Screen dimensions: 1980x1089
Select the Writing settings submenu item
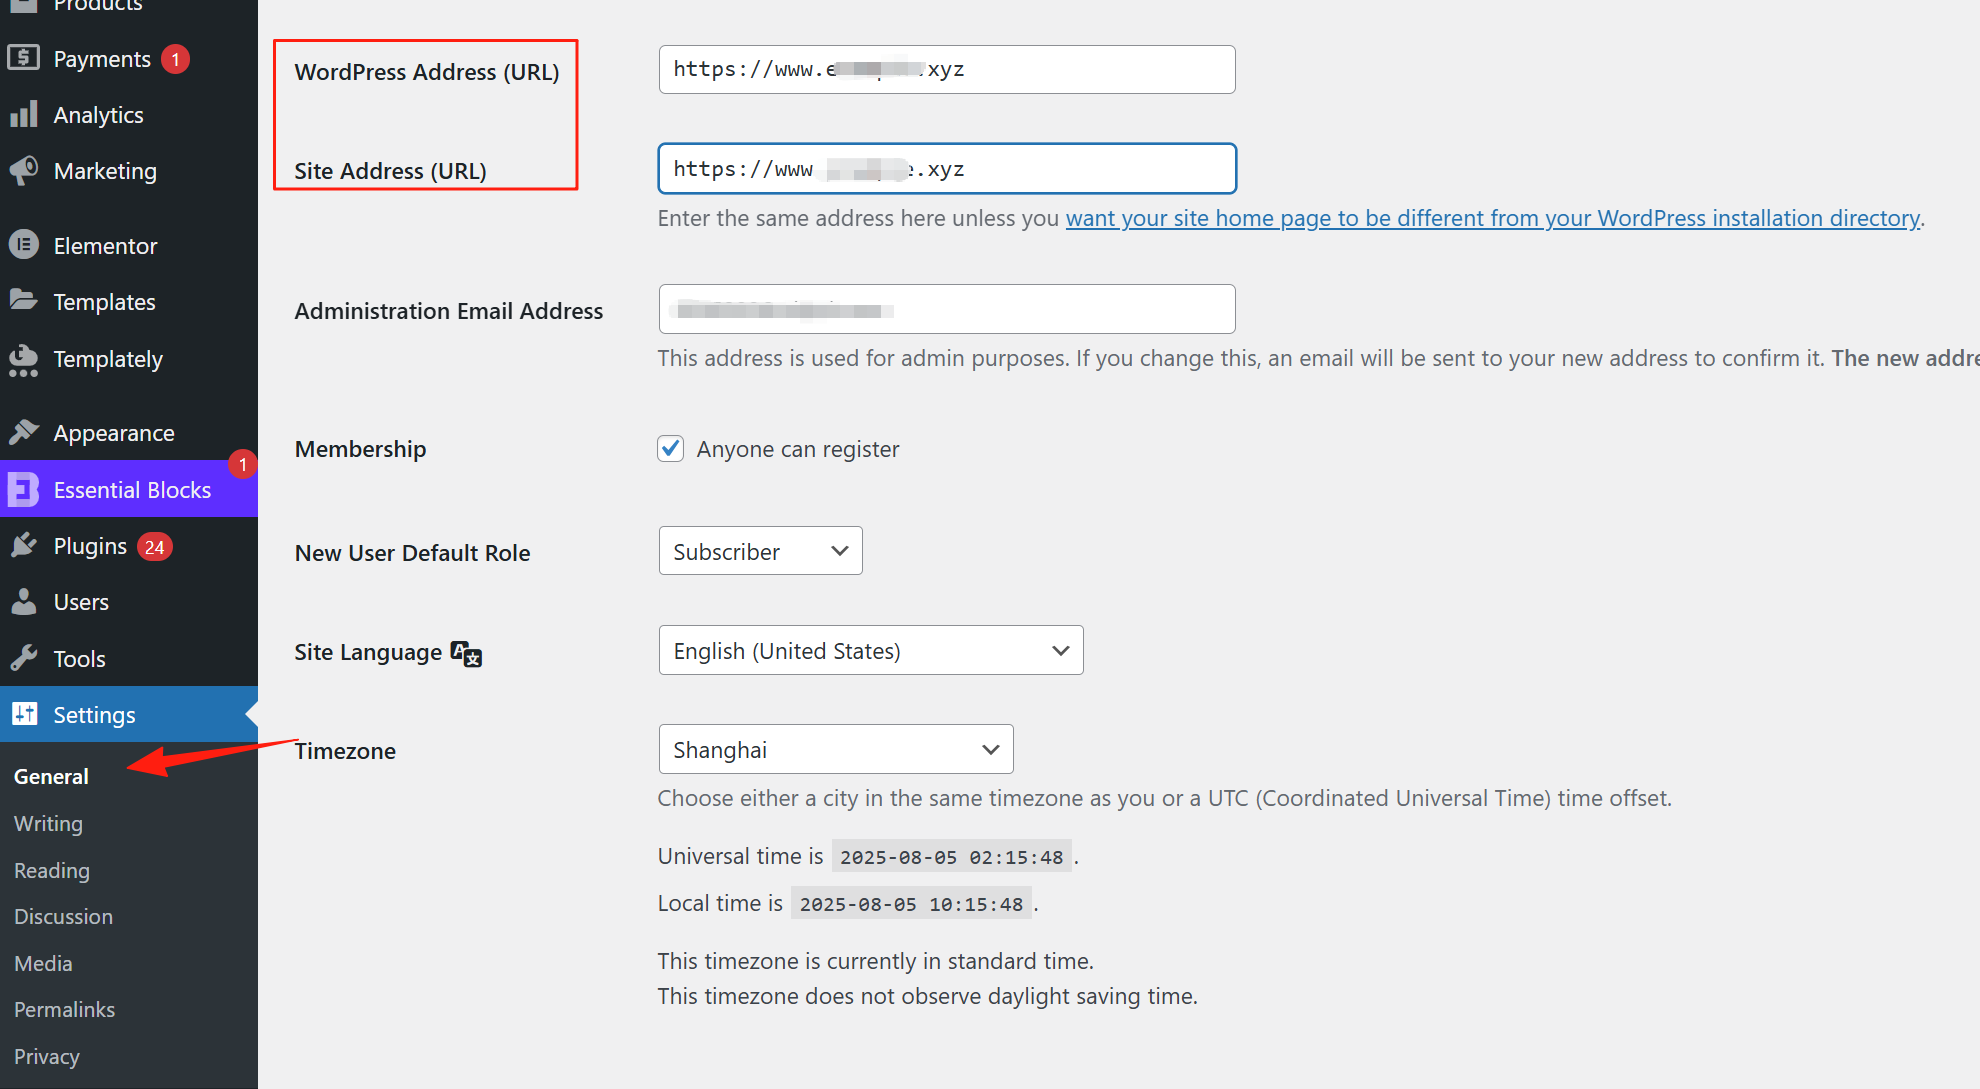point(48,823)
